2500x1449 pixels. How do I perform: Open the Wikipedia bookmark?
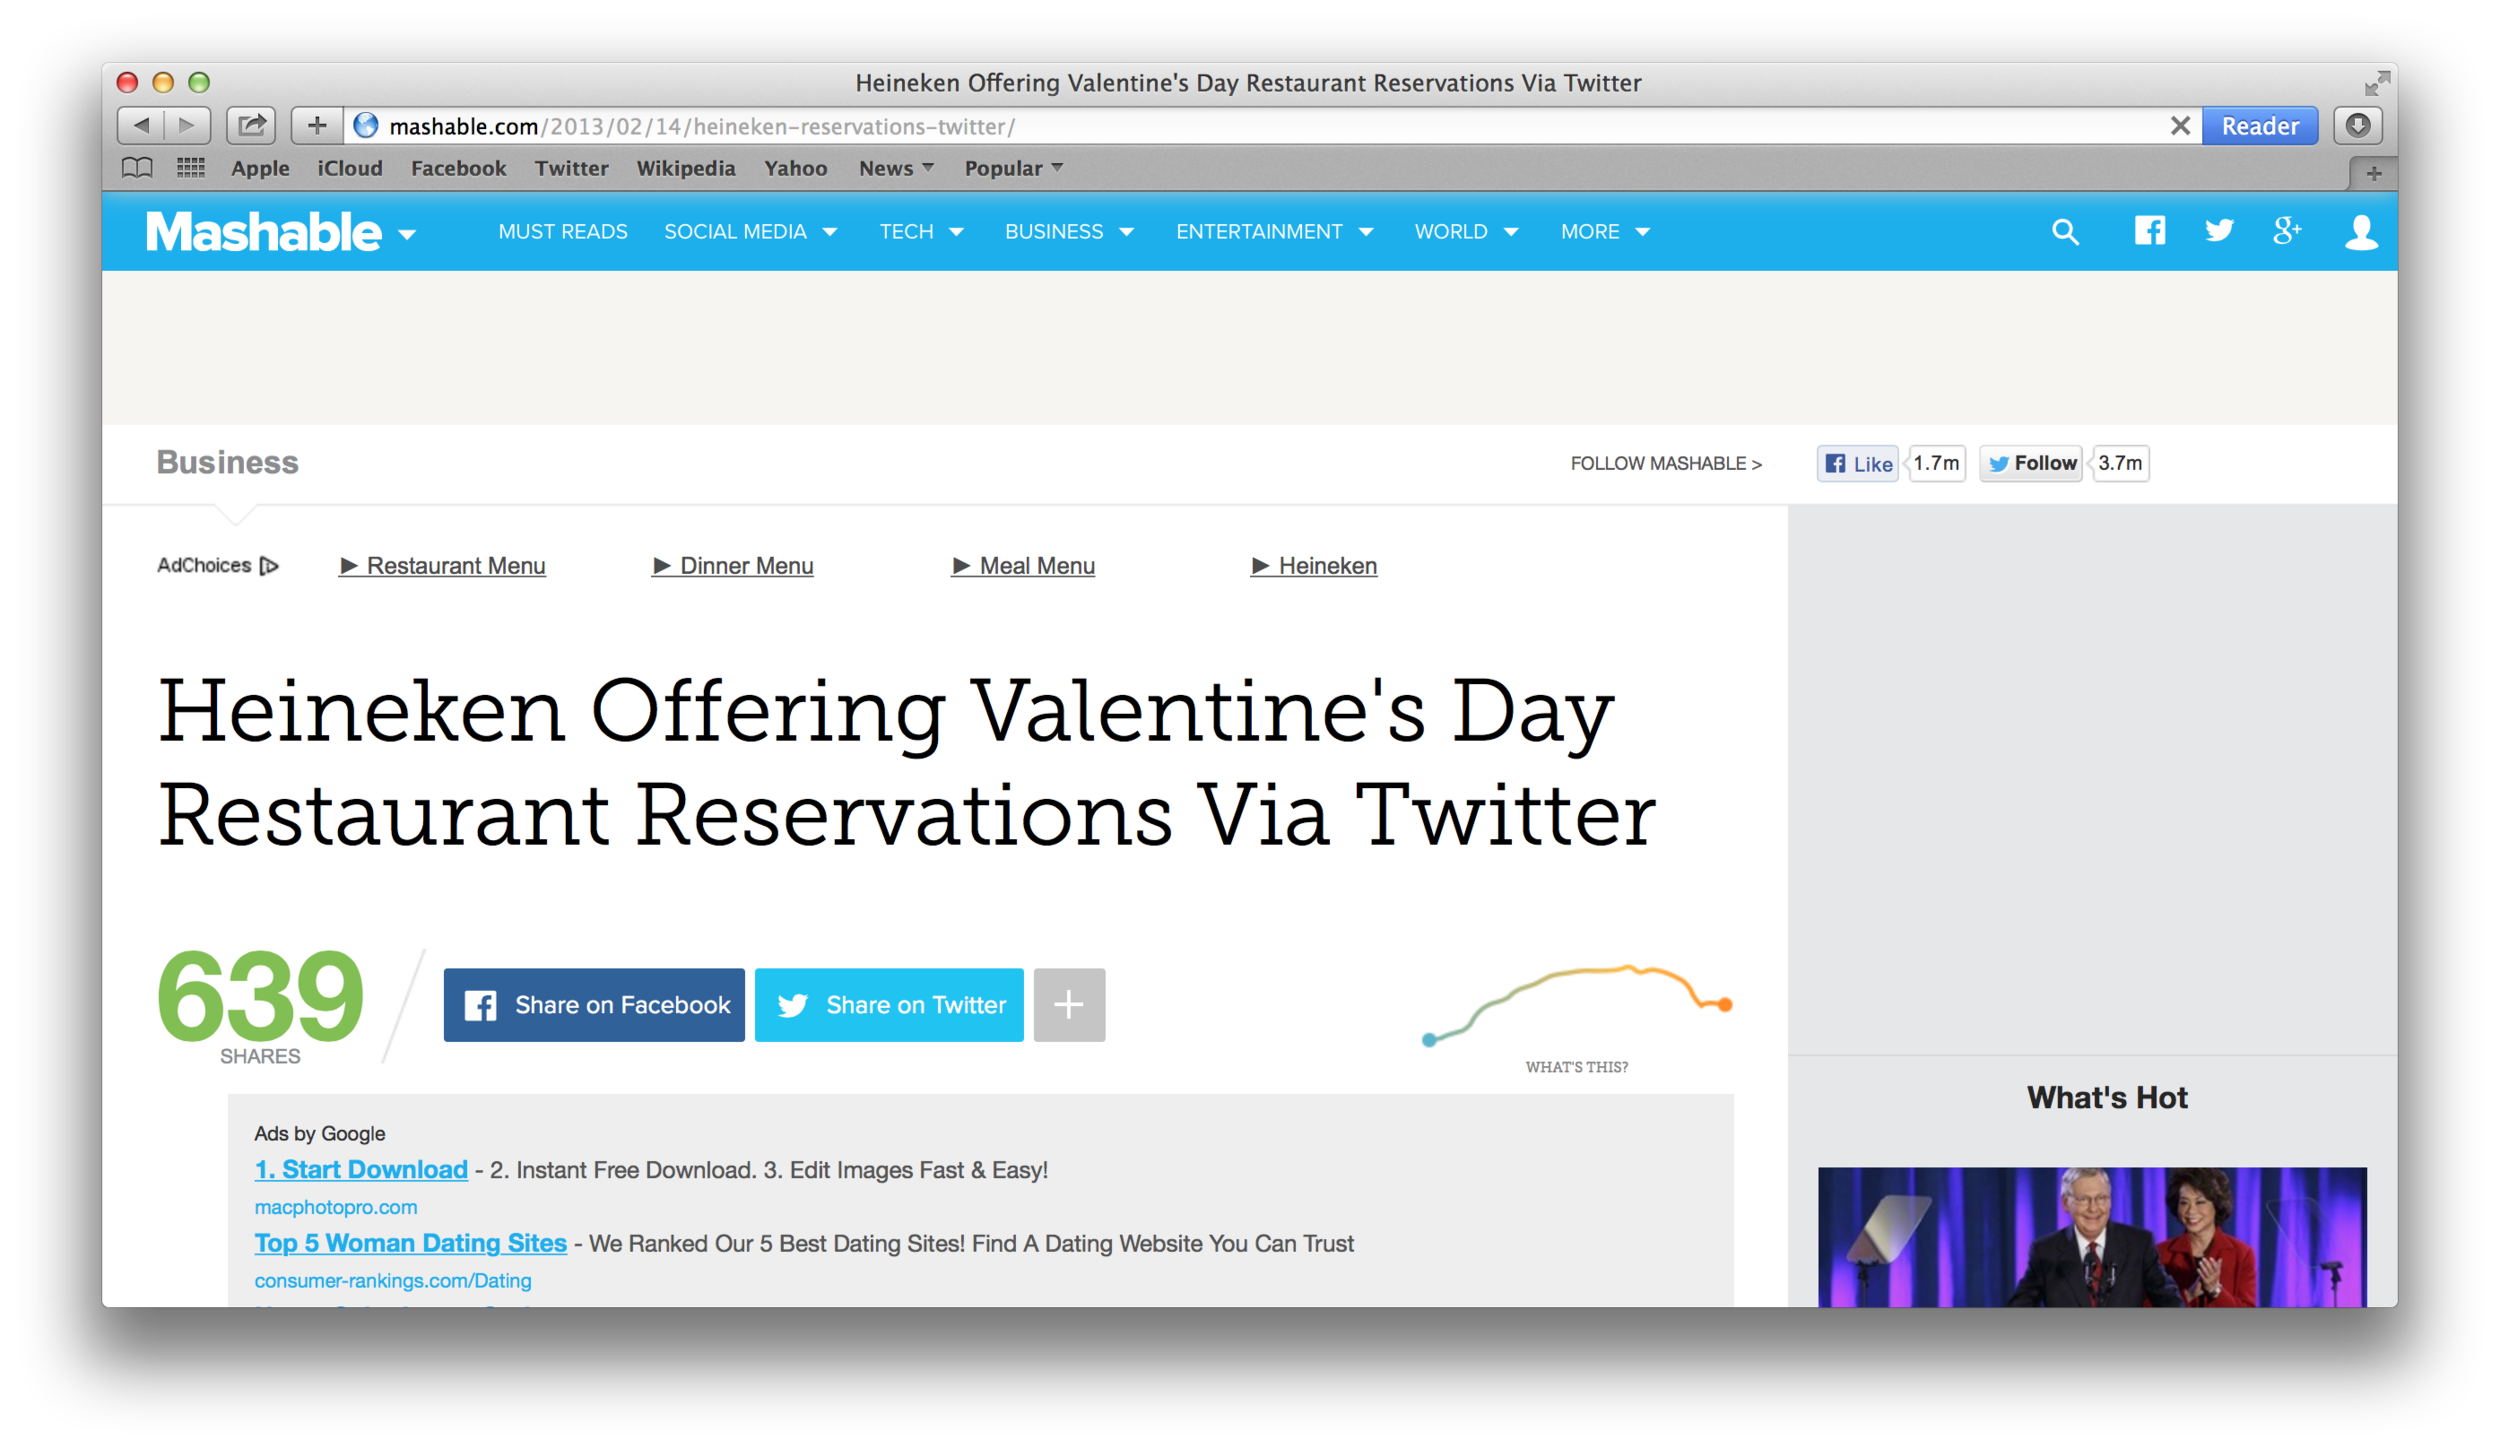tap(686, 168)
